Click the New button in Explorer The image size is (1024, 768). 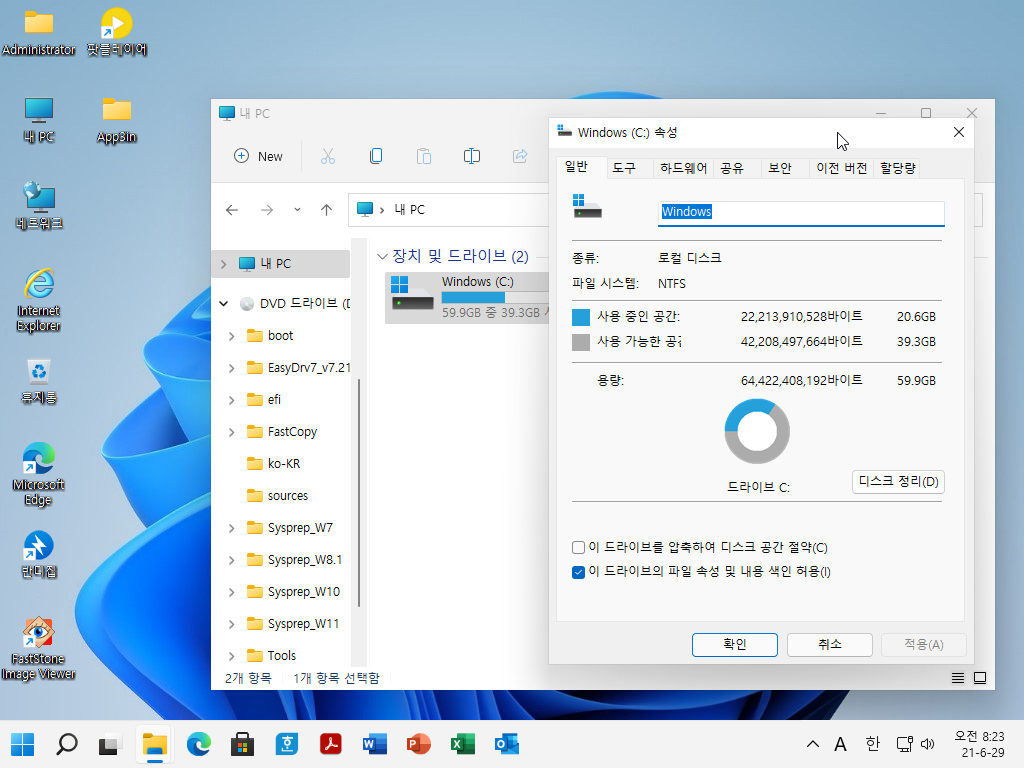[259, 156]
